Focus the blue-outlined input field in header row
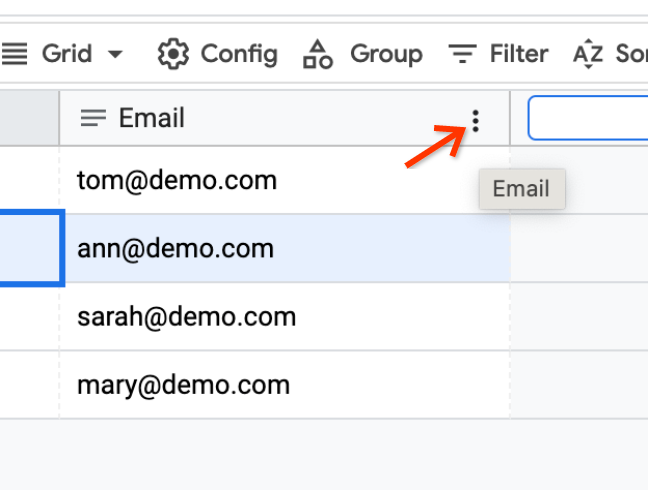The height and width of the screenshot is (490, 648). pyautogui.click(x=590, y=118)
